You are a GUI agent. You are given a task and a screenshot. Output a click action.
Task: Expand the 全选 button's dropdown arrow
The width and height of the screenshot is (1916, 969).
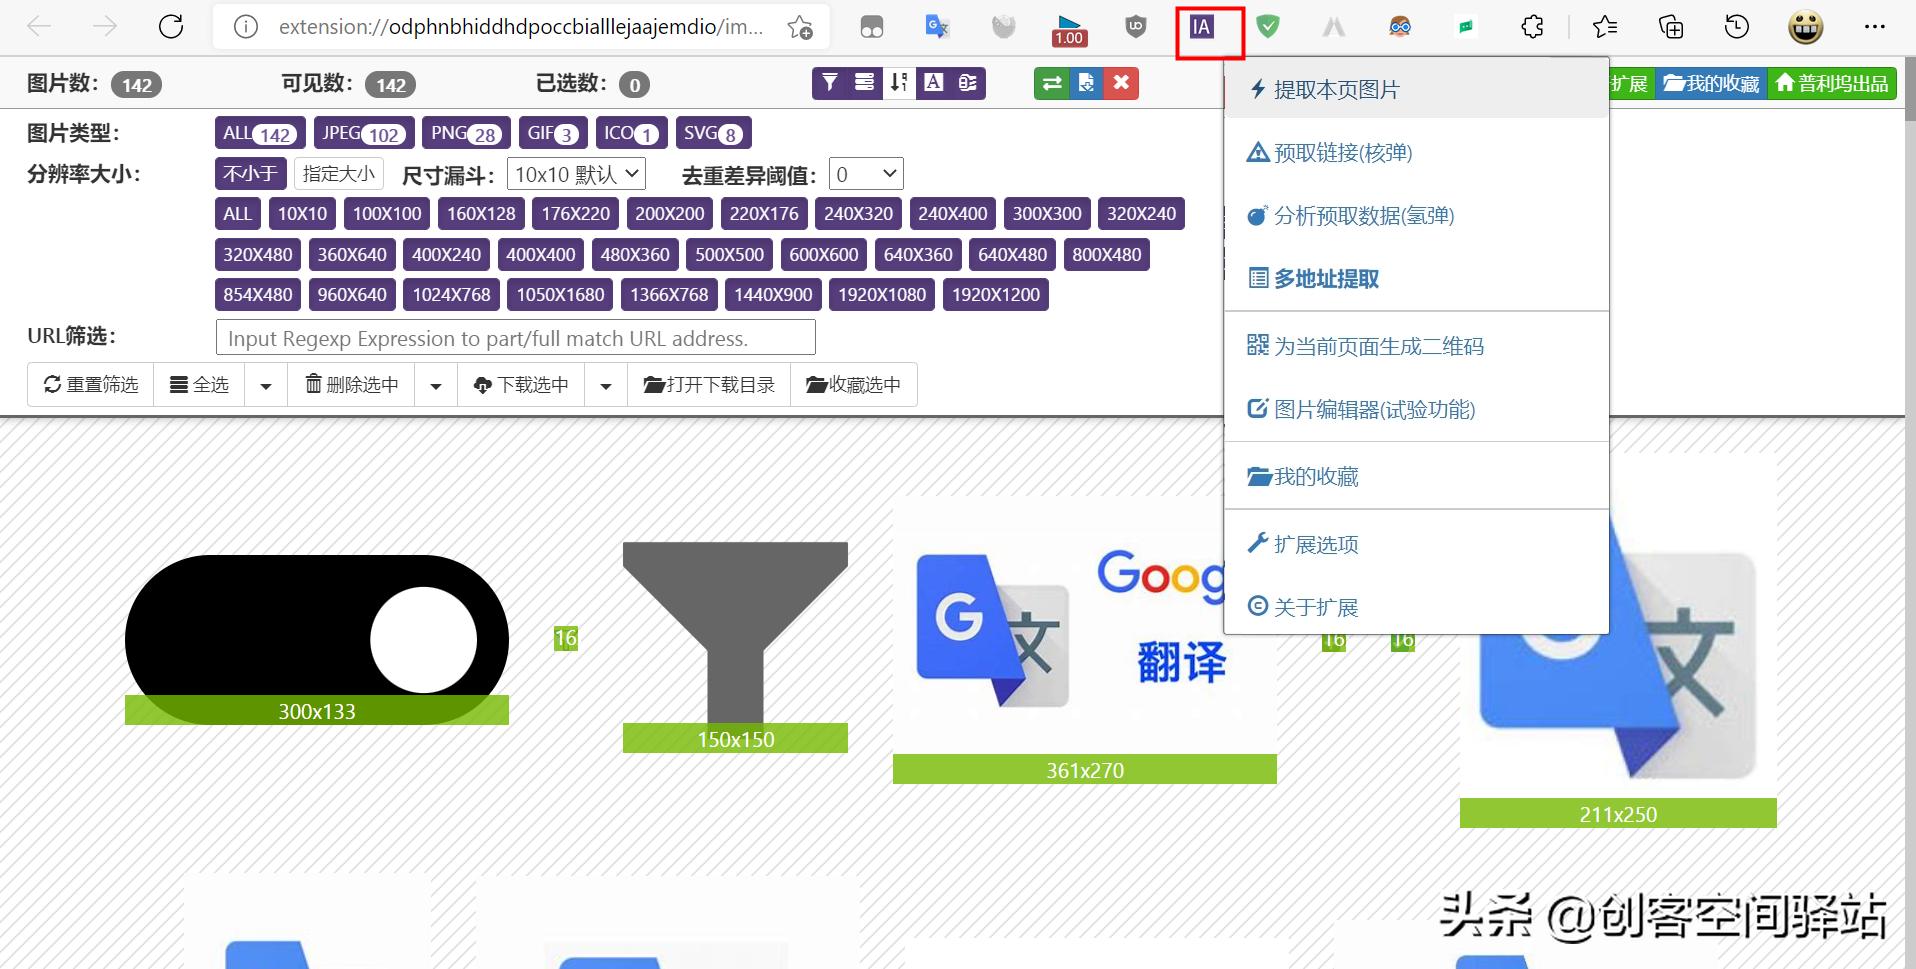coord(265,384)
